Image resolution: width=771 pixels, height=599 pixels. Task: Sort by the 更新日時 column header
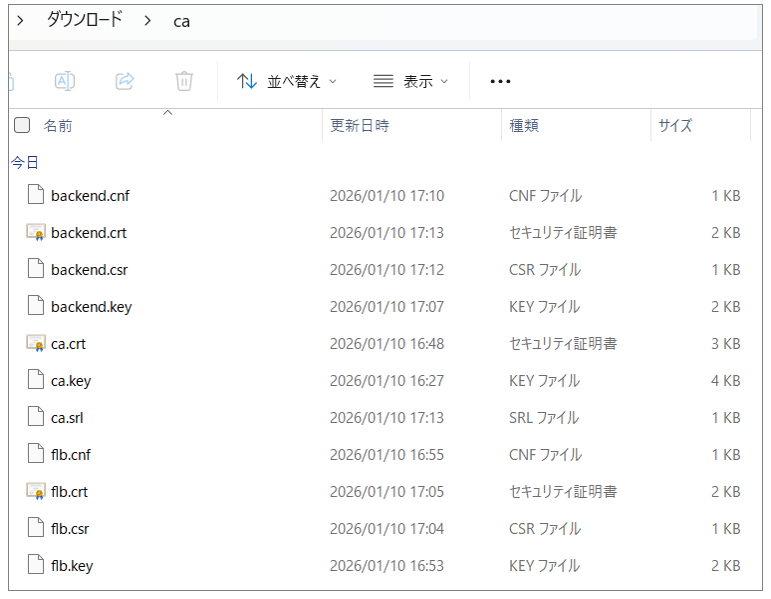click(360, 126)
